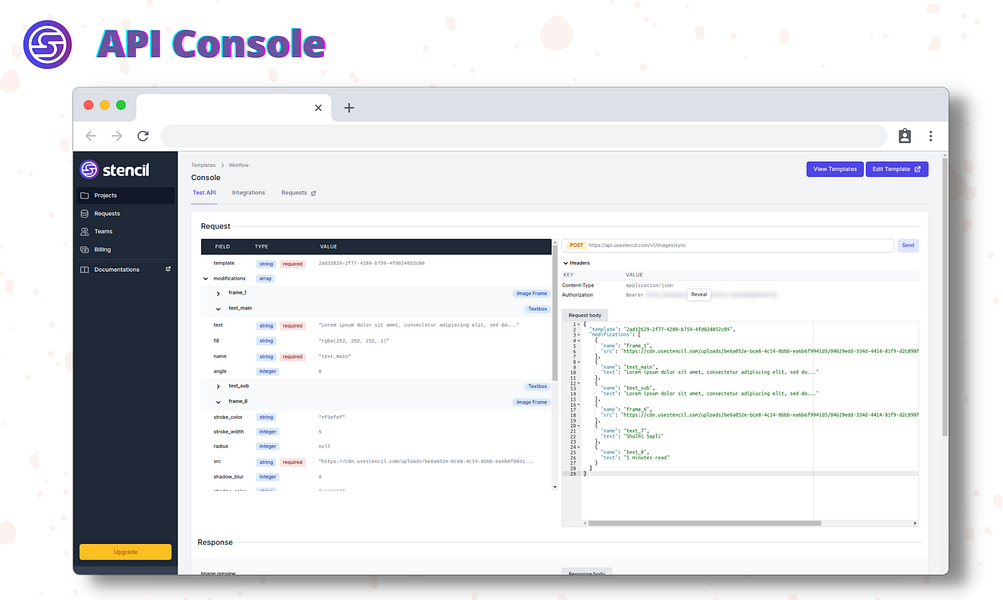Click the Textbox tag on text_main

[x=537, y=309]
